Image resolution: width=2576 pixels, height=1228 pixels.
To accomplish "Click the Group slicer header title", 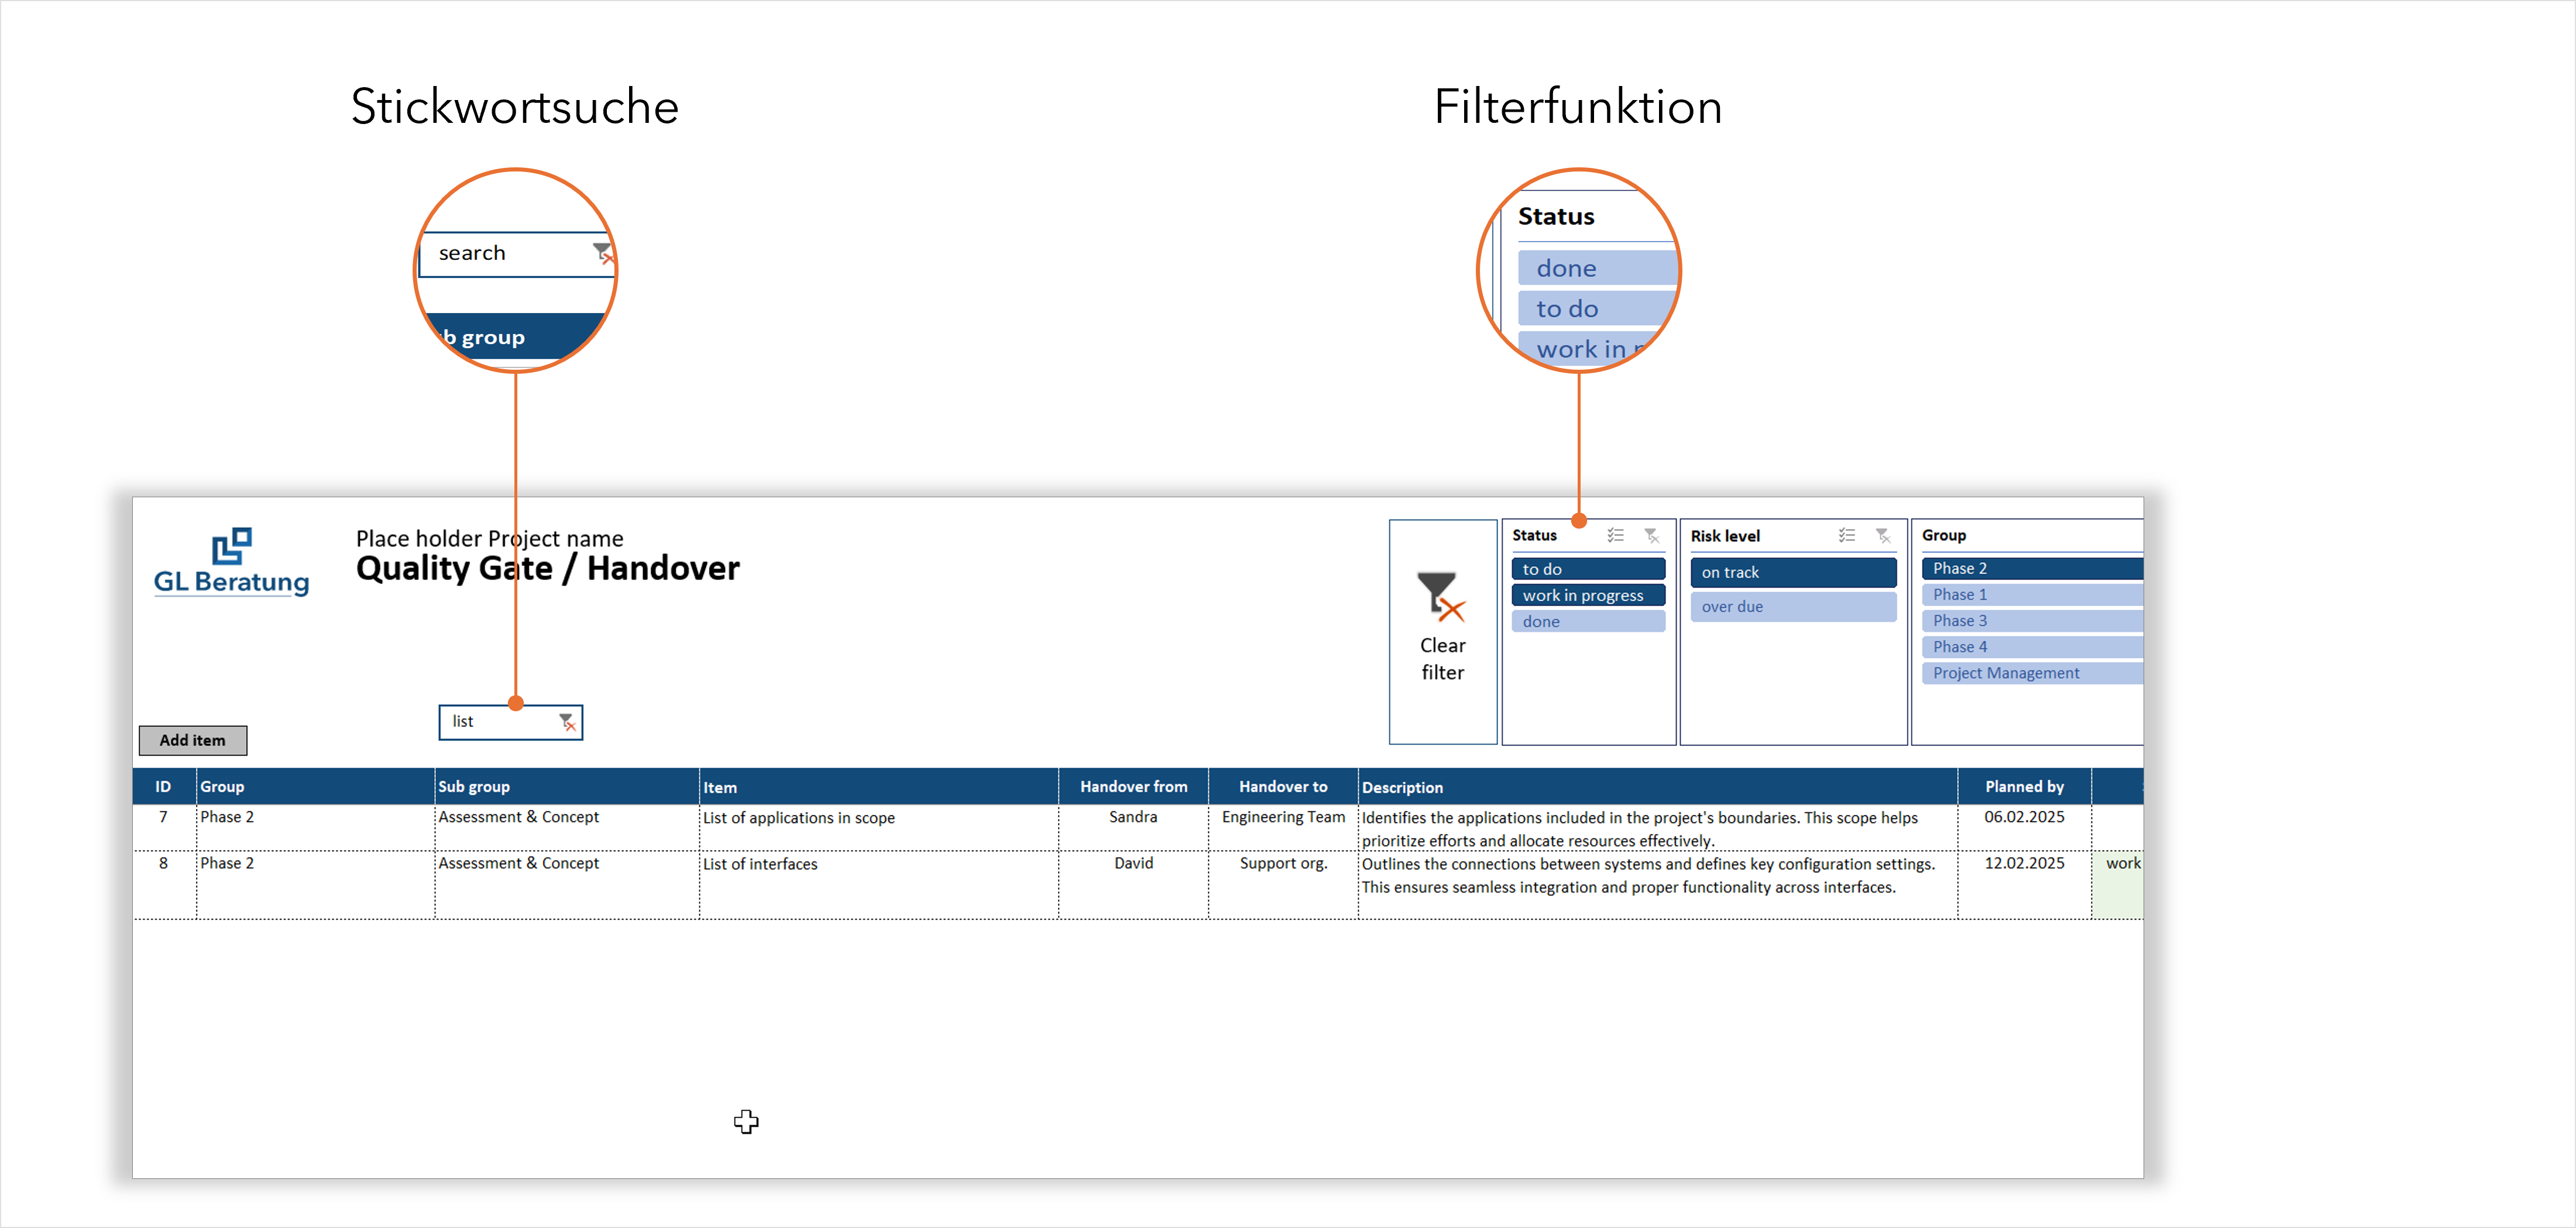I will [1943, 535].
